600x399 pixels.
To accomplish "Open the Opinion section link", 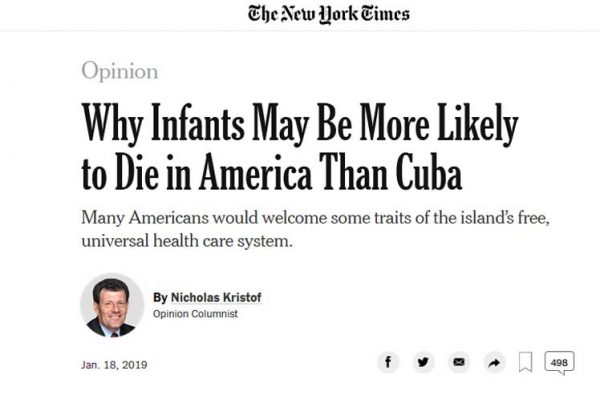I will [119, 71].
